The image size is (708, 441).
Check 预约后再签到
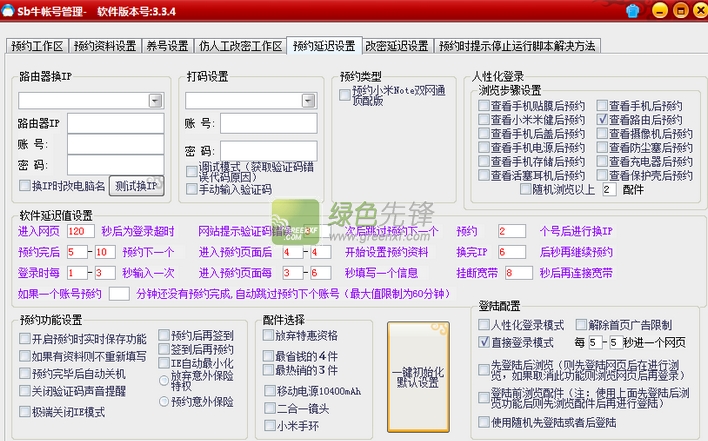click(164, 335)
